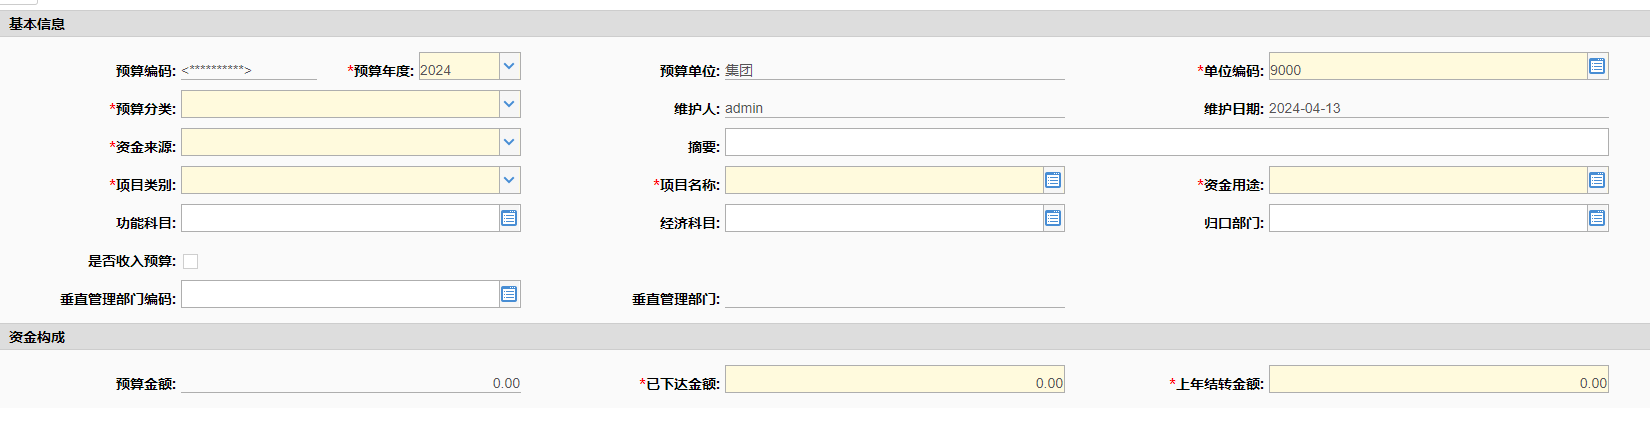The image size is (1650, 427).
Task: Focus the 功能科目 input field
Action: 340,218
